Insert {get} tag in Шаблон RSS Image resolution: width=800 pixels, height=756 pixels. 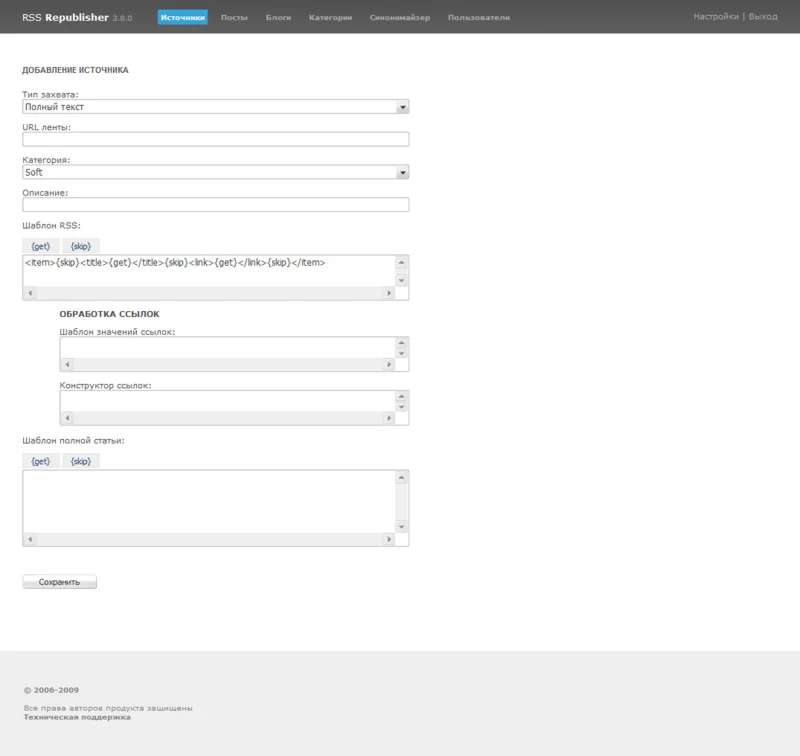pyautogui.click(x=41, y=245)
